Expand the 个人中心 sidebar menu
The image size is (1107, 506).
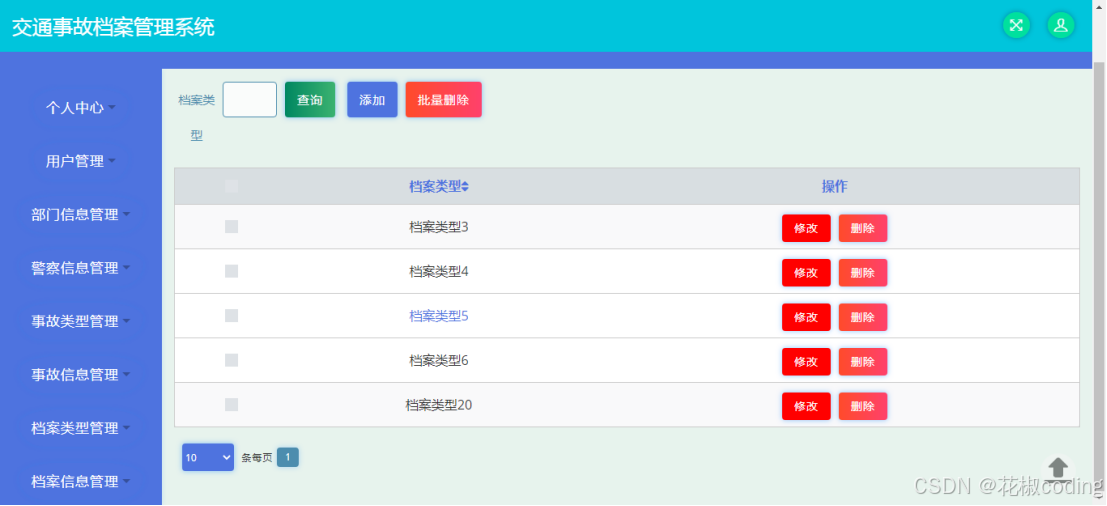click(x=80, y=107)
